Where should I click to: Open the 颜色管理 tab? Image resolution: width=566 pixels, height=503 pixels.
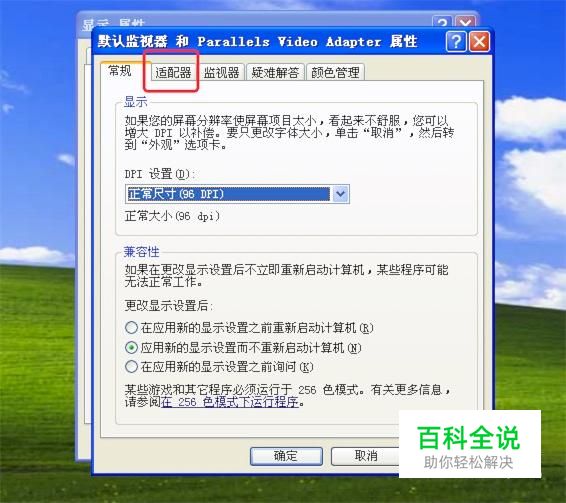[335, 73]
